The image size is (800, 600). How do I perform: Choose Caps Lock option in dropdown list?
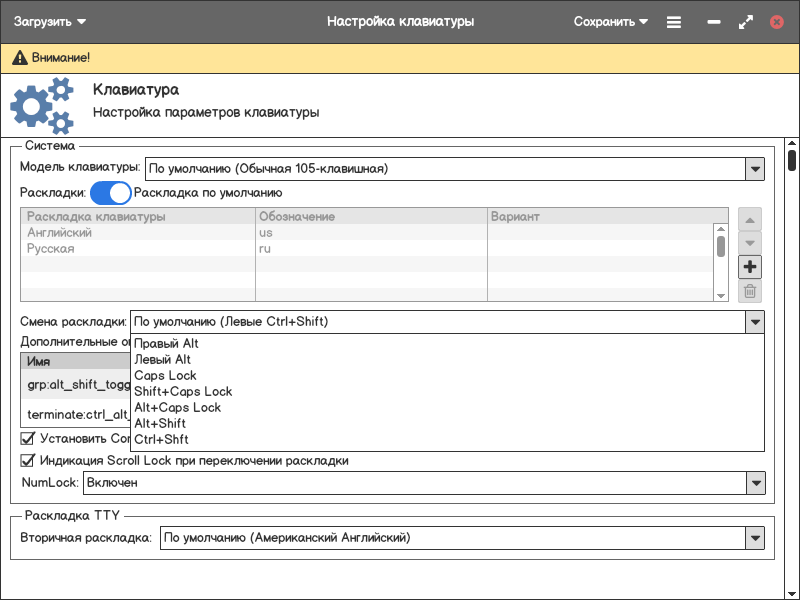click(x=165, y=376)
